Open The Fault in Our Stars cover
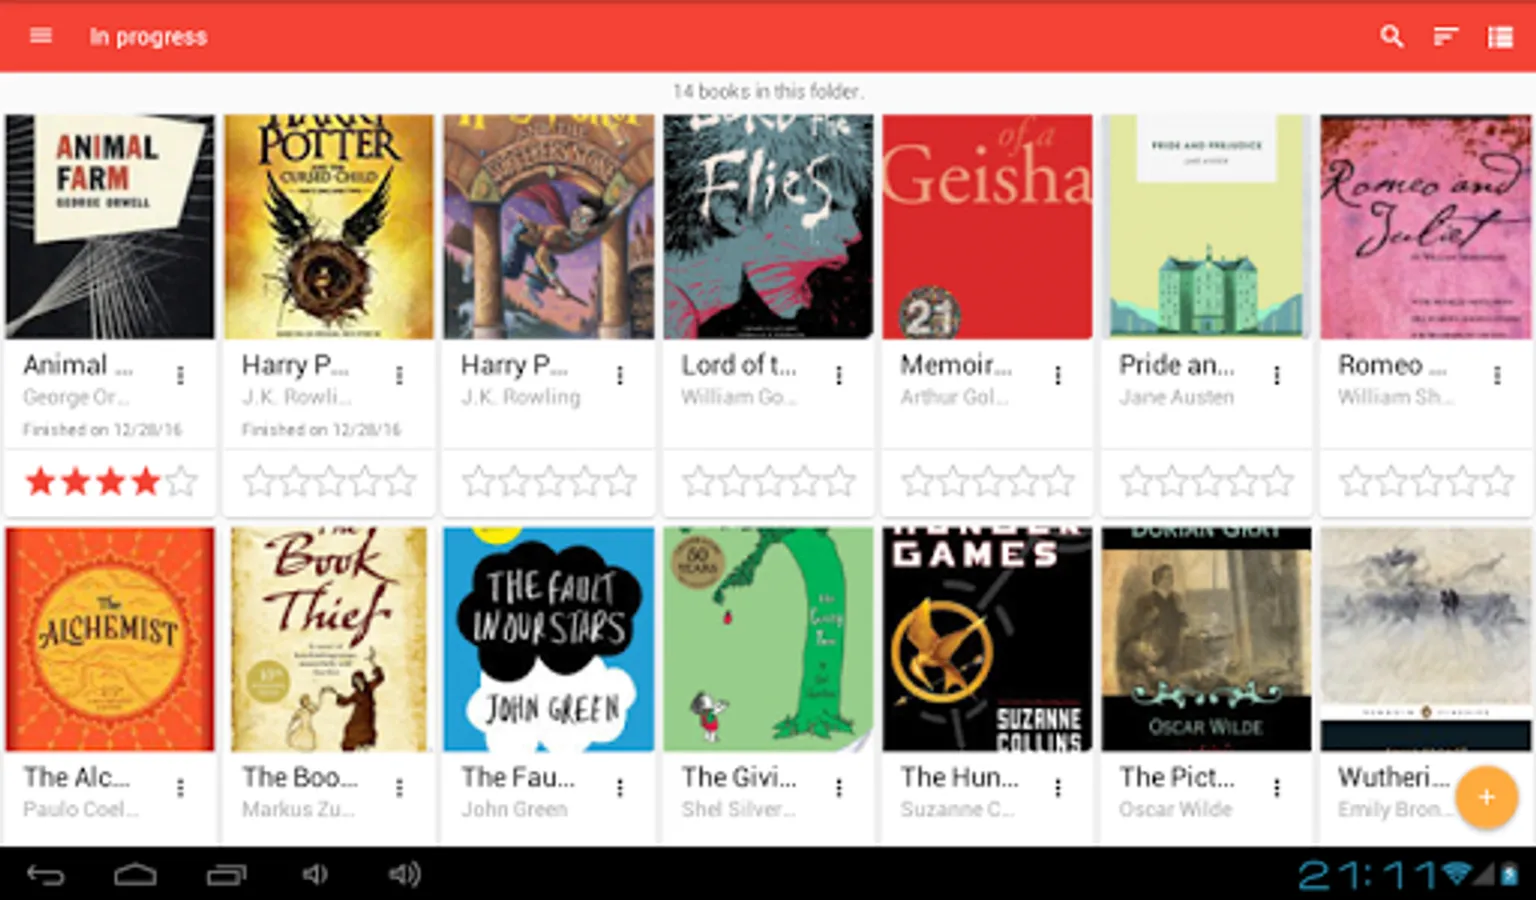1536x900 pixels. coord(549,639)
